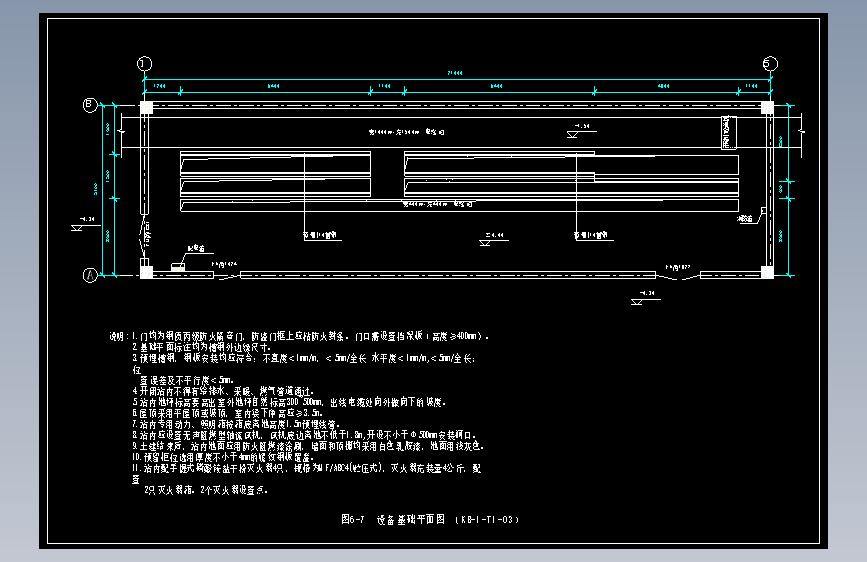Select grid axis bubble 1 at top left

[144, 64]
